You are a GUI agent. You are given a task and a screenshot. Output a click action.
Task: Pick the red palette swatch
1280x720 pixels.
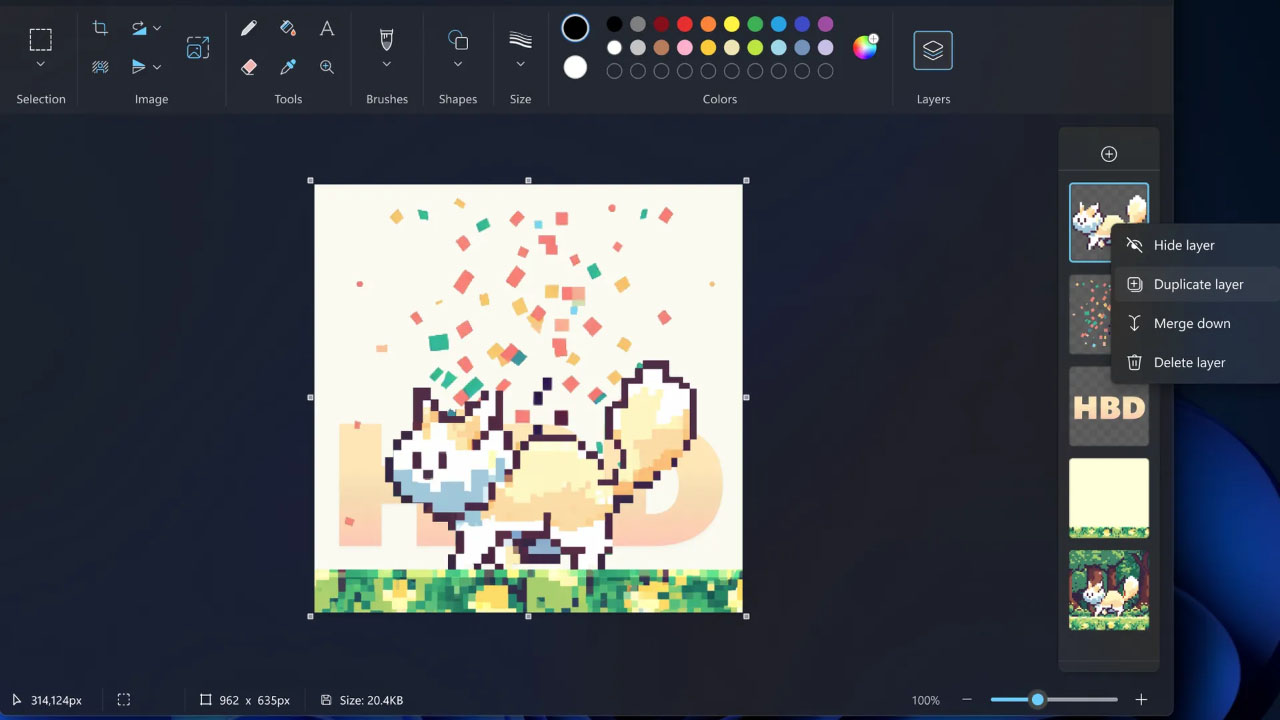pyautogui.click(x=685, y=24)
